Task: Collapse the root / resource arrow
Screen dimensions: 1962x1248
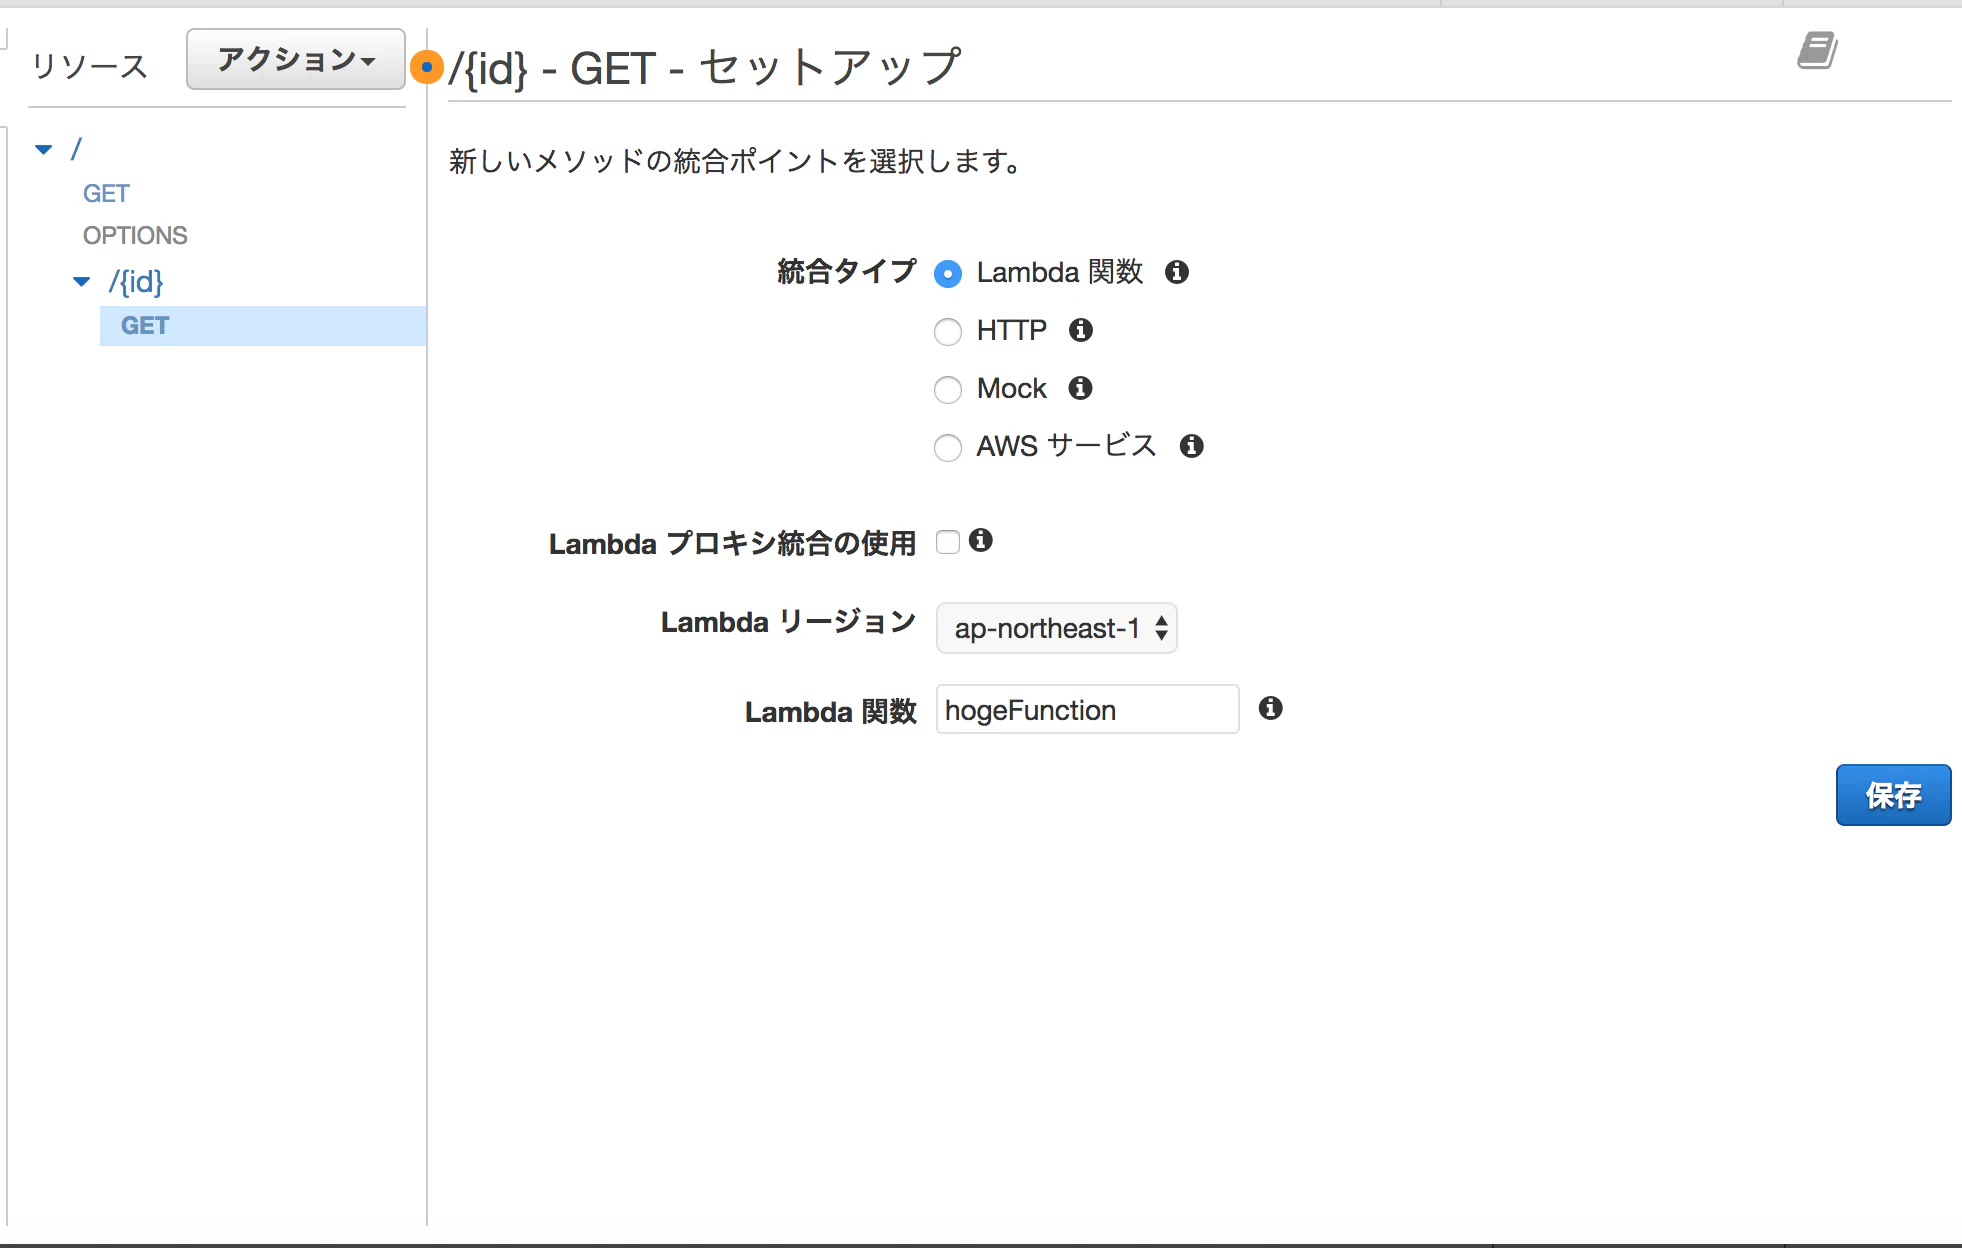Action: coord(44,150)
